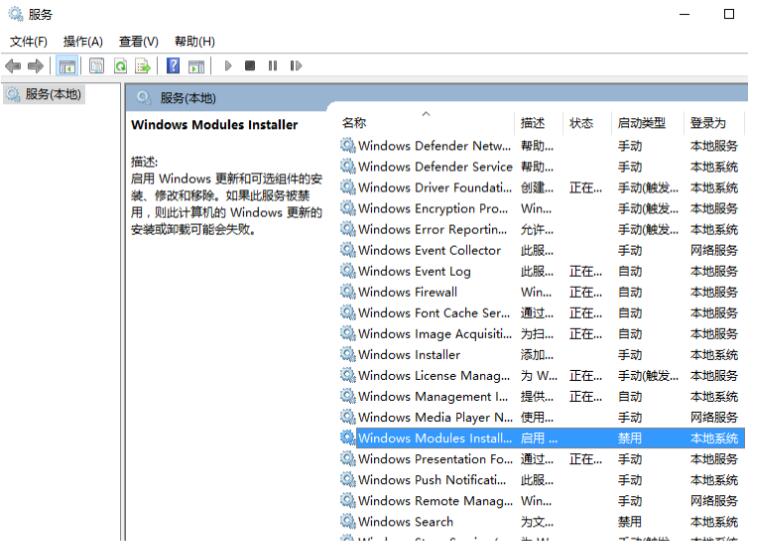This screenshot has height=550, width=762.
Task: Open the 查看(V) menu
Action: point(138,40)
